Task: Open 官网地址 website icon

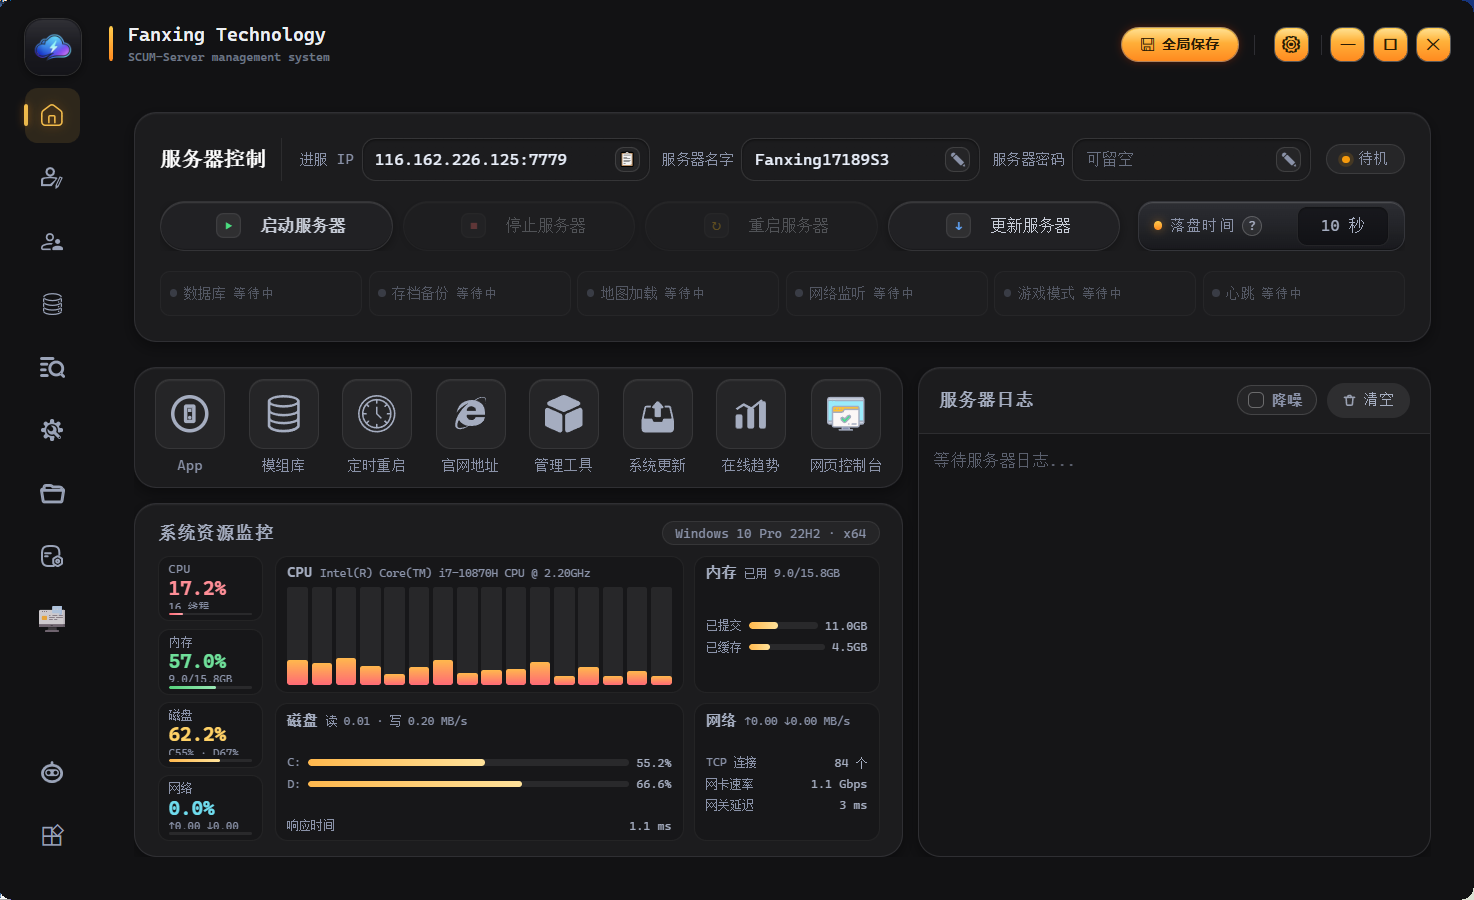Action: 471,414
